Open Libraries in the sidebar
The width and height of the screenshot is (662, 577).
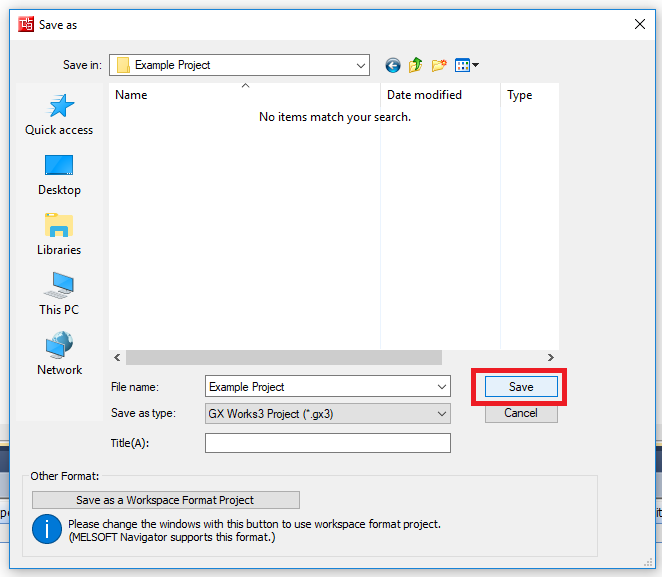(x=59, y=234)
